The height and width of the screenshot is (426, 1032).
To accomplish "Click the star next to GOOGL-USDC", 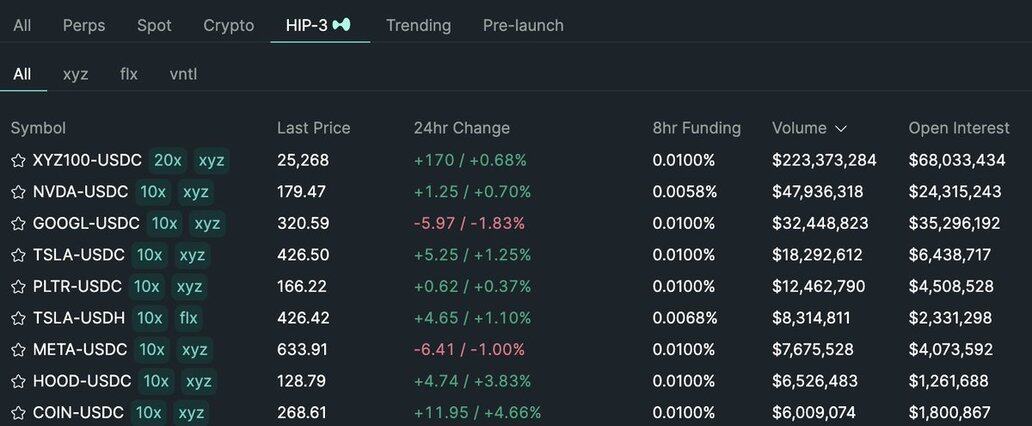I will pos(18,224).
